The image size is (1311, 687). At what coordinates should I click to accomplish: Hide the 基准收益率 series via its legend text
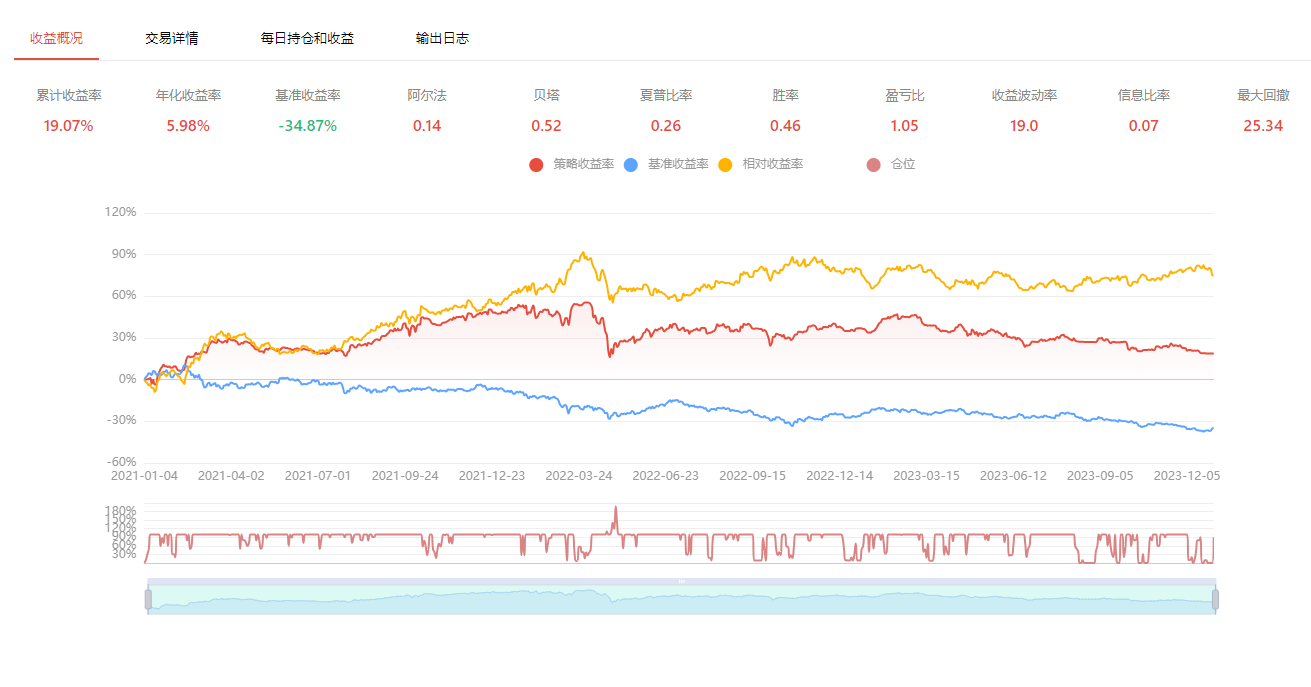[x=678, y=164]
